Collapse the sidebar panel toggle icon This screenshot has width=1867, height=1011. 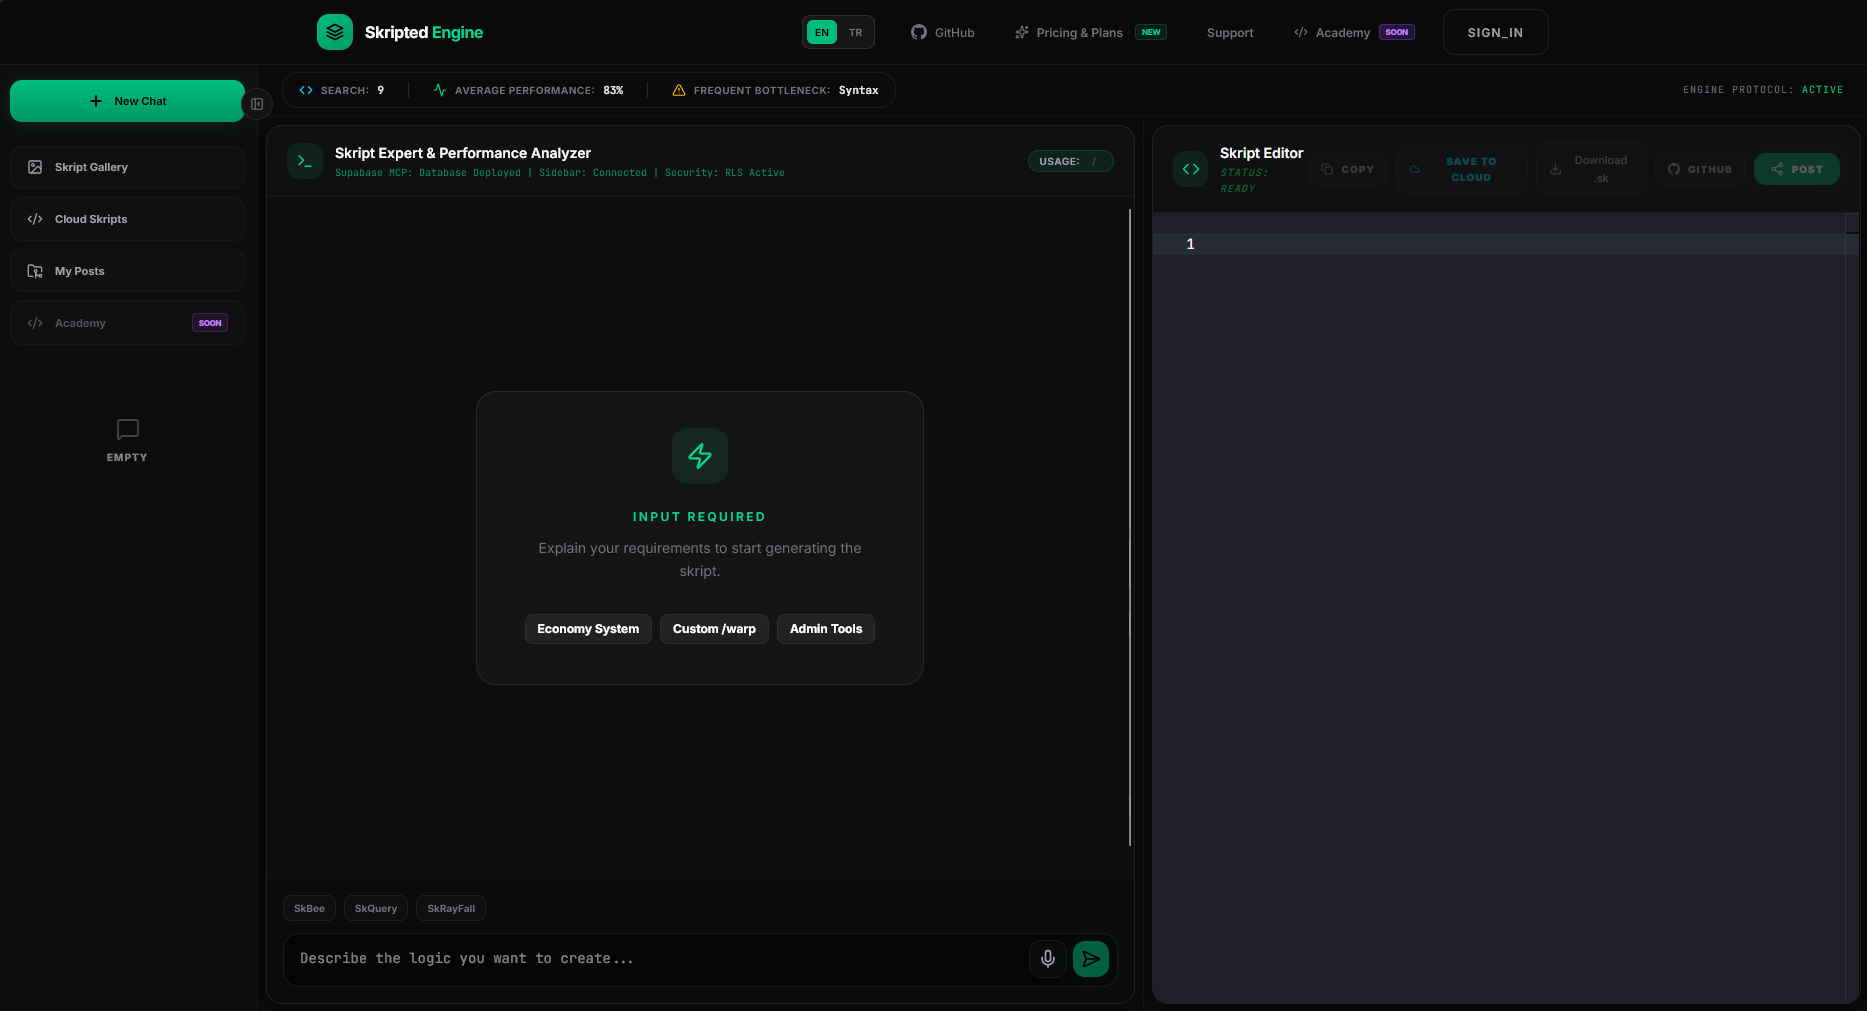point(257,104)
